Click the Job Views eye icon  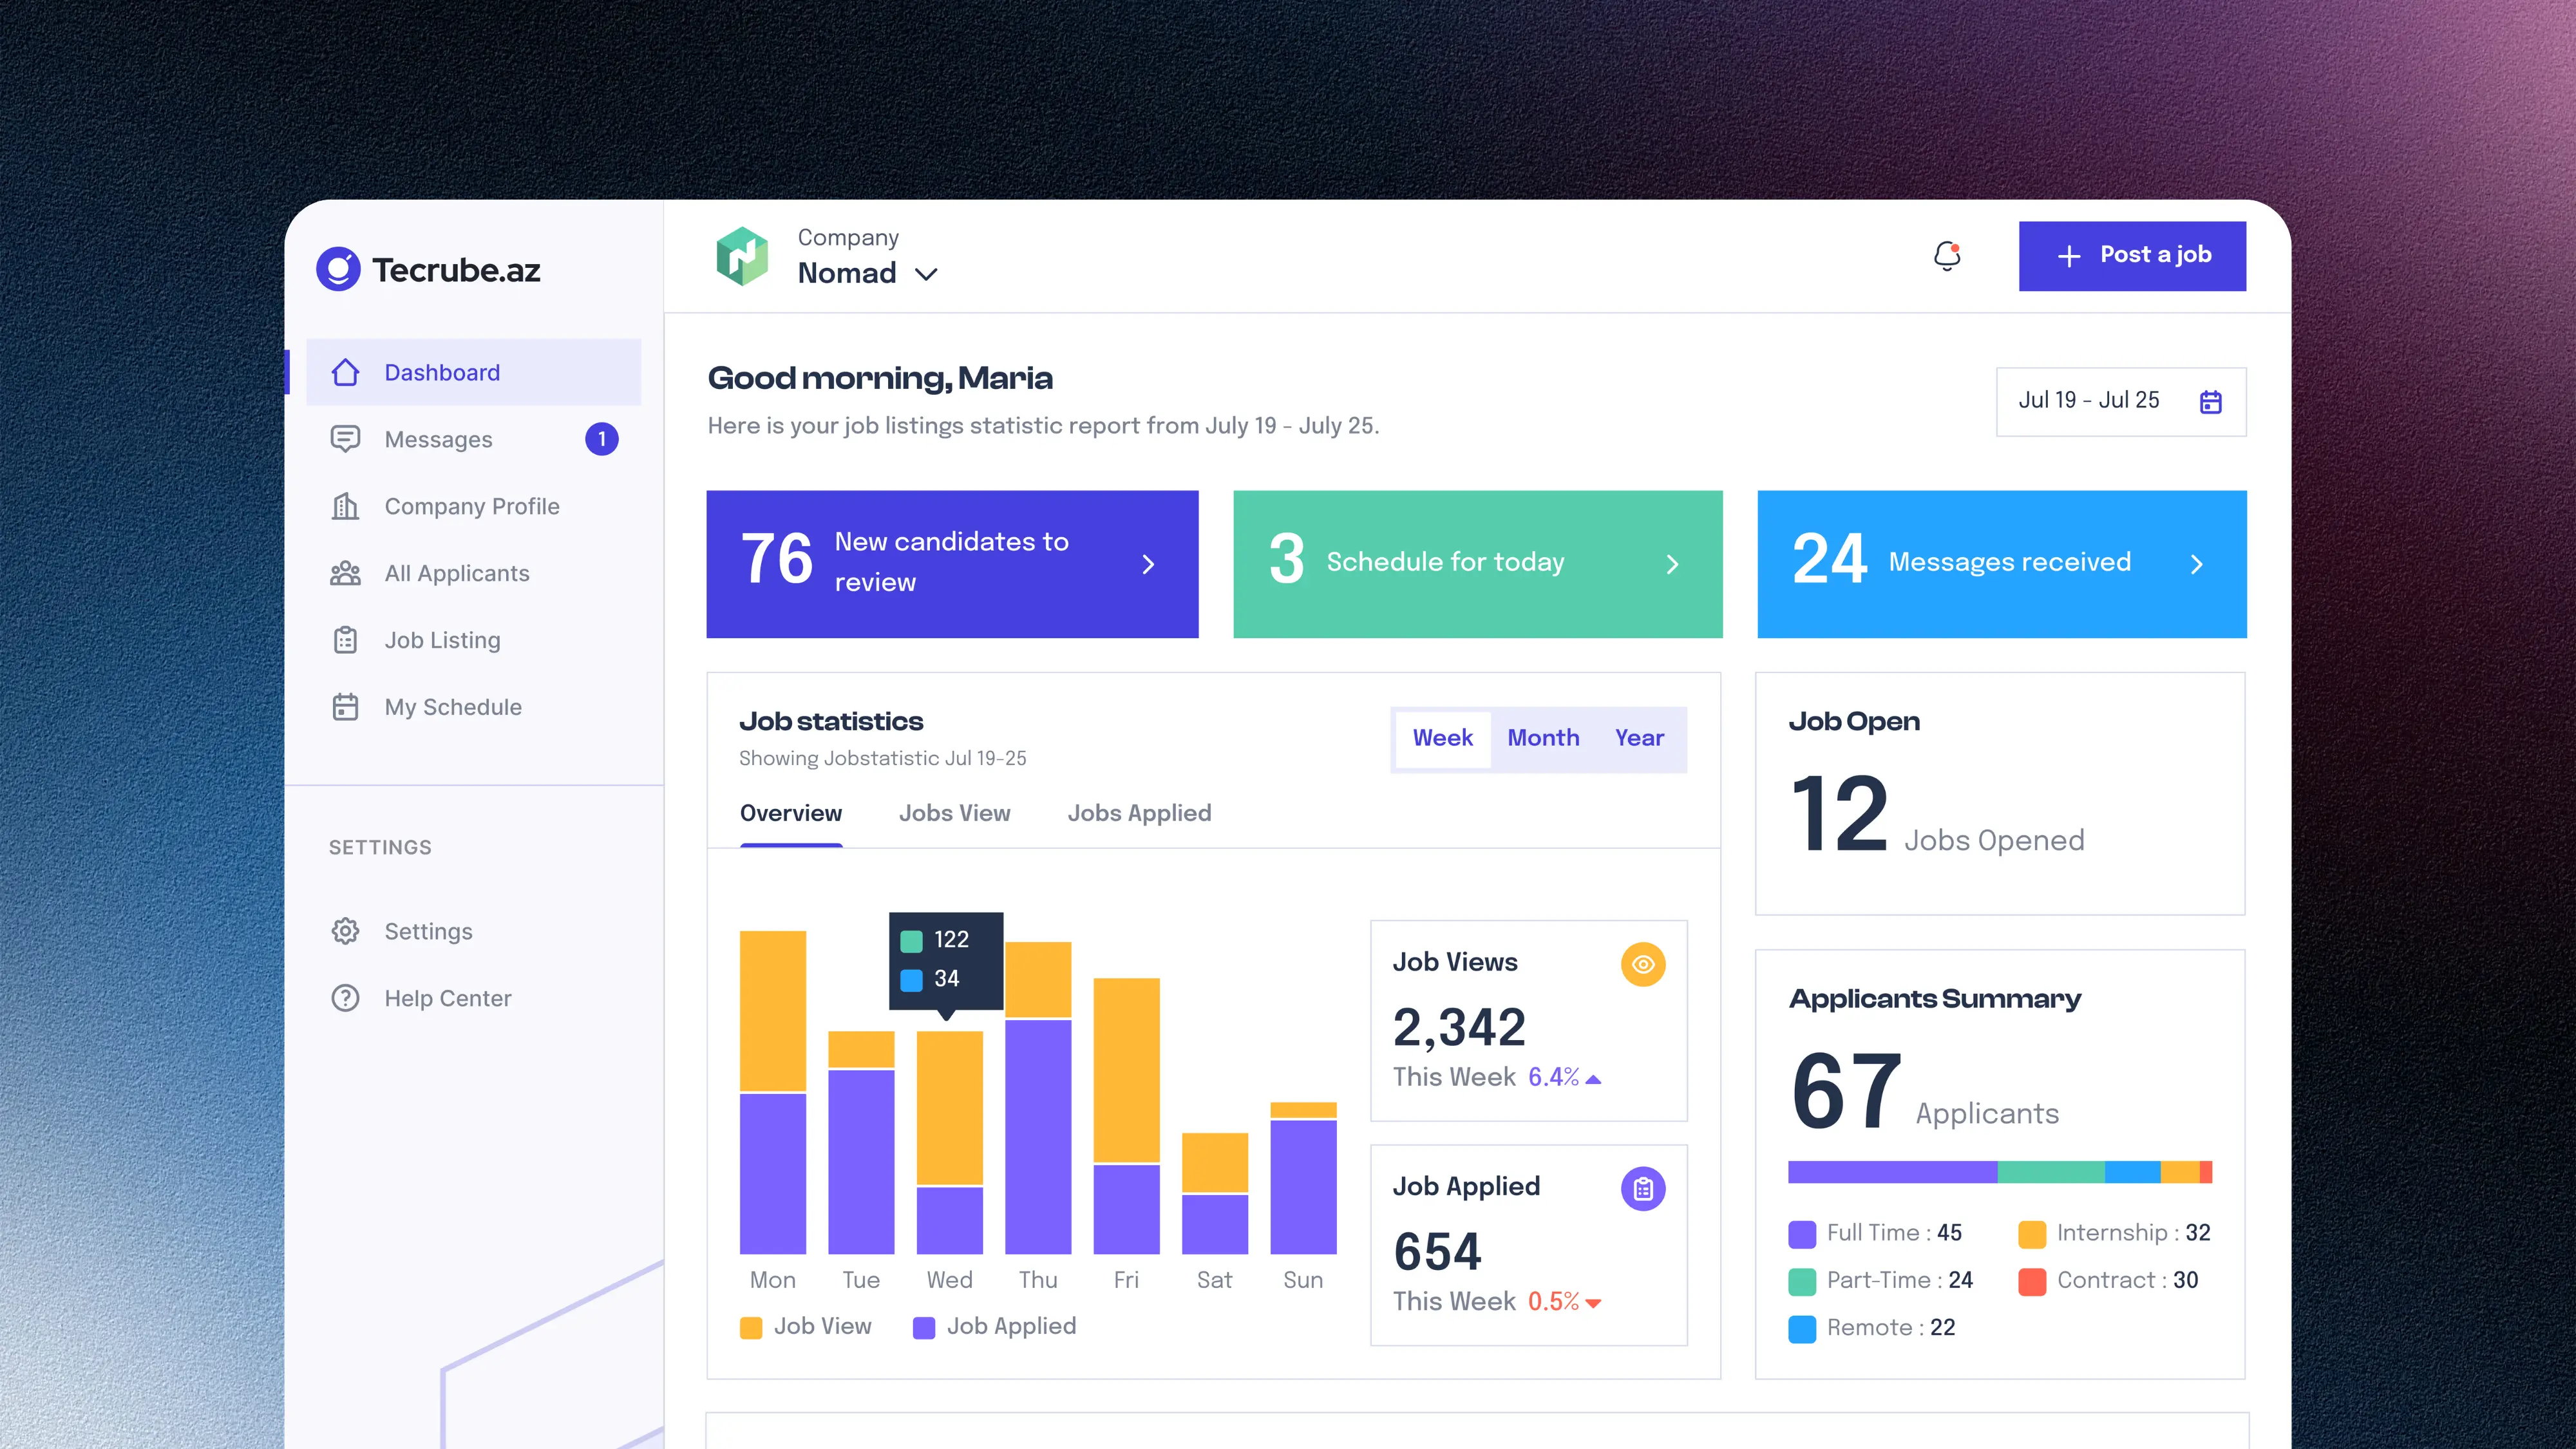(1642, 964)
